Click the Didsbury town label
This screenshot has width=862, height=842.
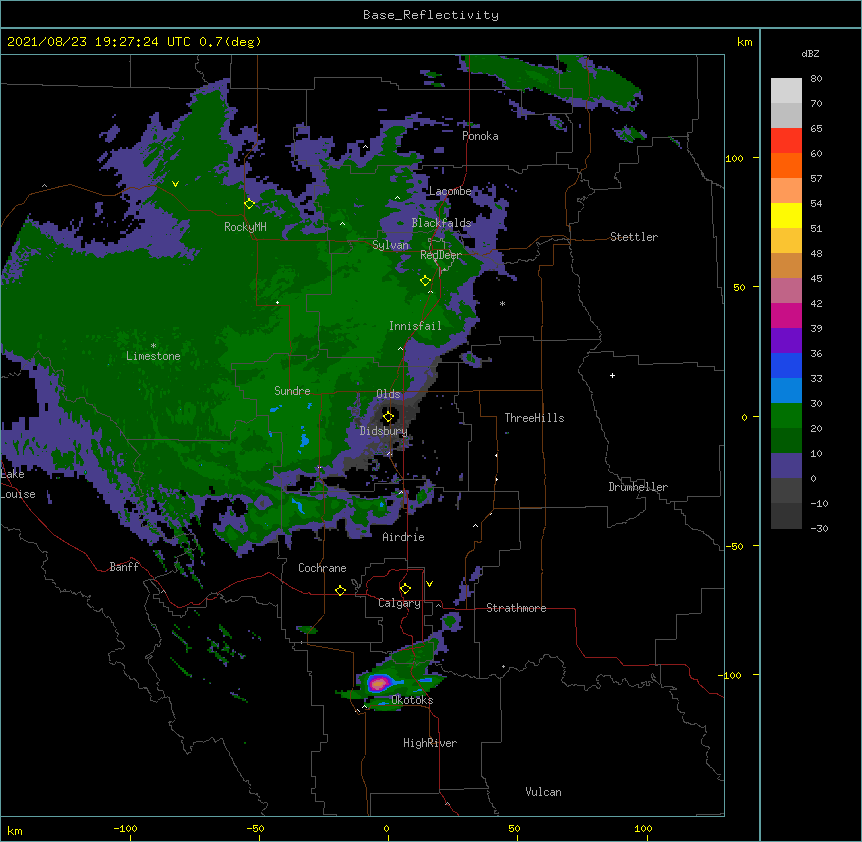[383, 431]
